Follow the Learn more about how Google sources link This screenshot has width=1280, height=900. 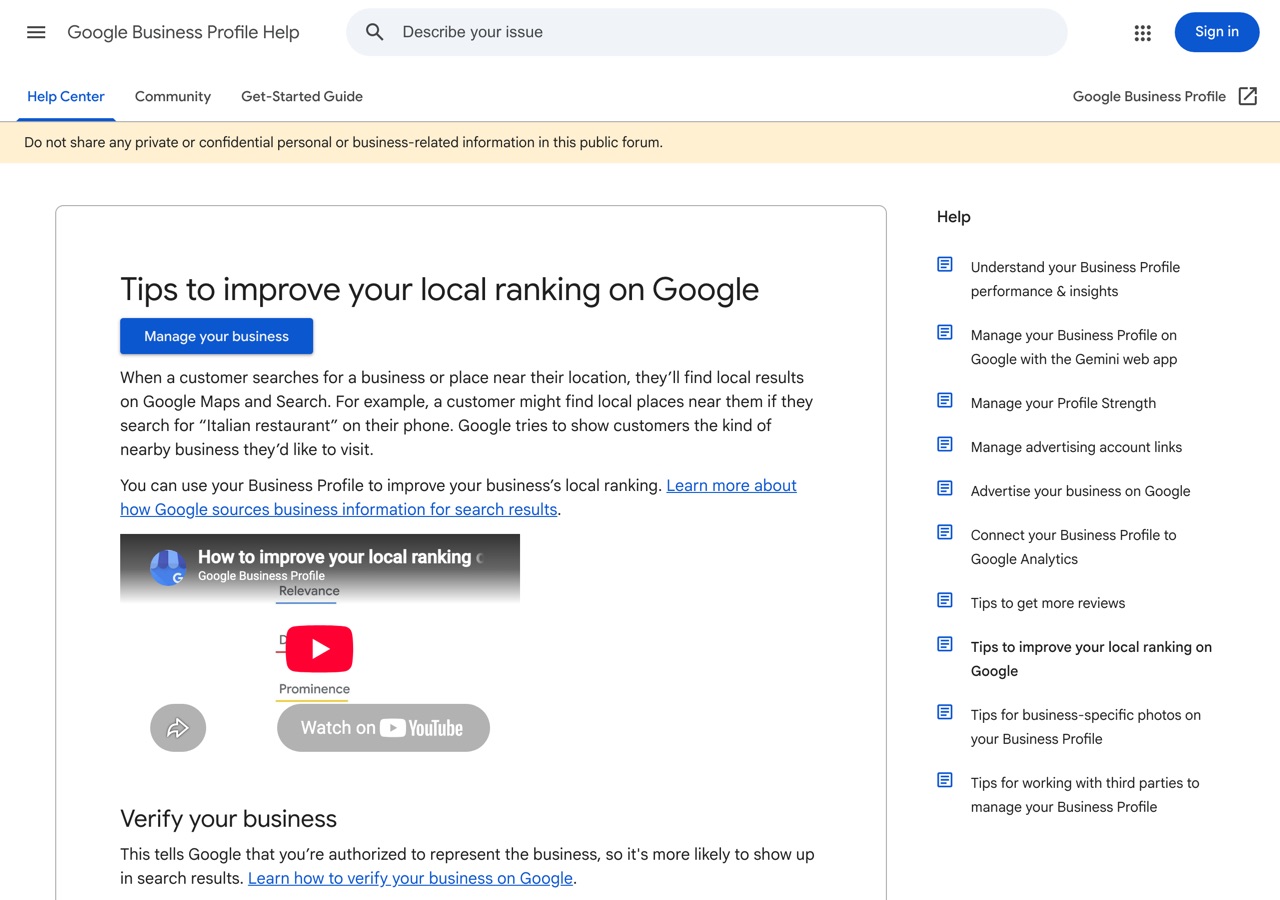point(458,497)
